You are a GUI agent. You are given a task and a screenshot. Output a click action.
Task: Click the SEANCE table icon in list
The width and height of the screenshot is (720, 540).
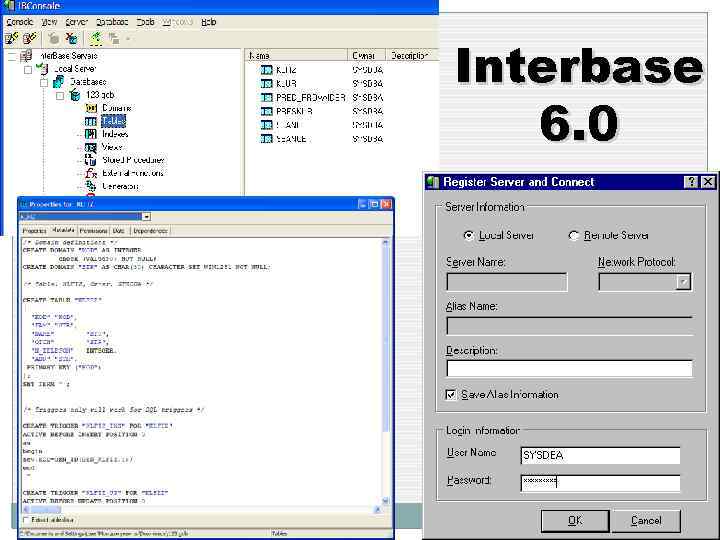[266, 139]
